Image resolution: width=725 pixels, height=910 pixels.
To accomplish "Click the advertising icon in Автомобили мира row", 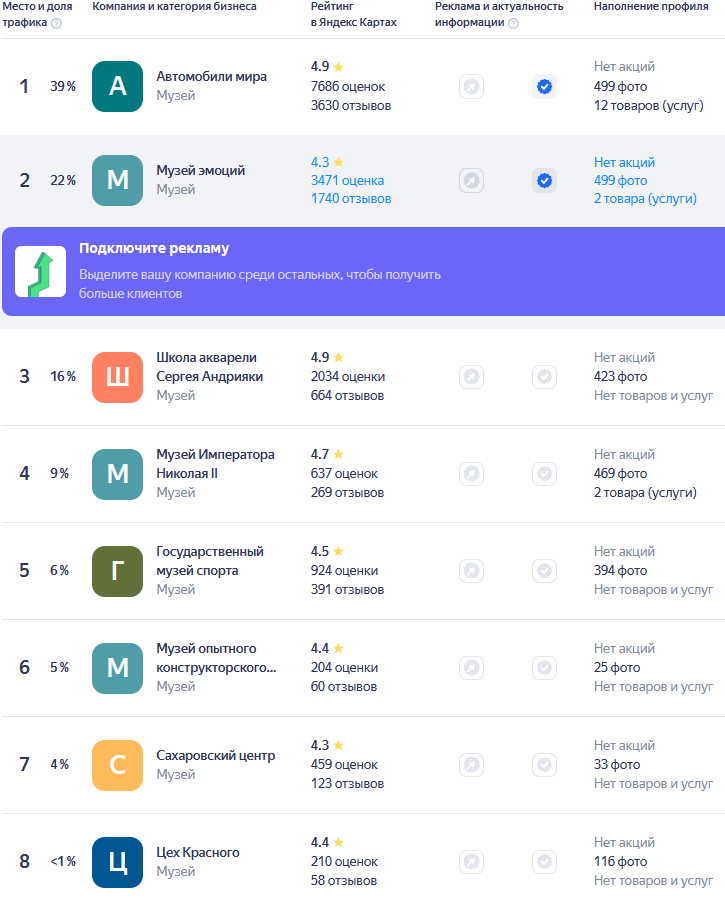I will coord(471,87).
